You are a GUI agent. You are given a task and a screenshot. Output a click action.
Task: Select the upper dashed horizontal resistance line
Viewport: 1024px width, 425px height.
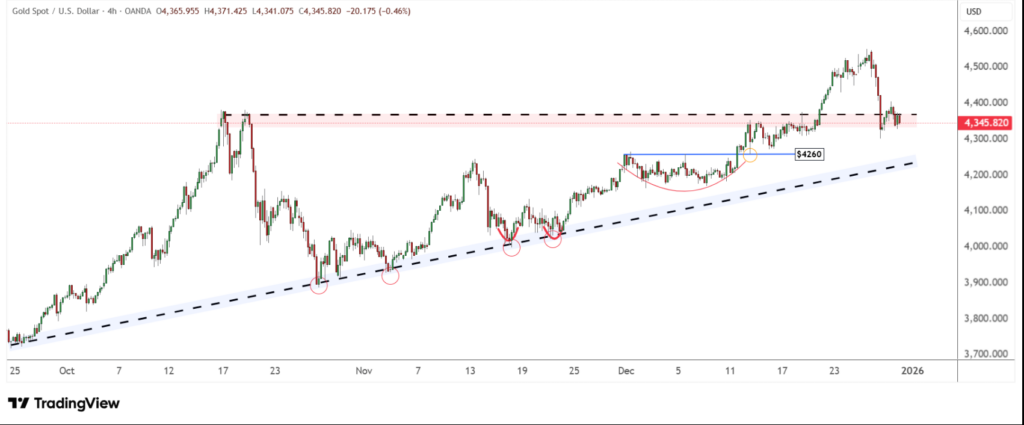click(500, 115)
